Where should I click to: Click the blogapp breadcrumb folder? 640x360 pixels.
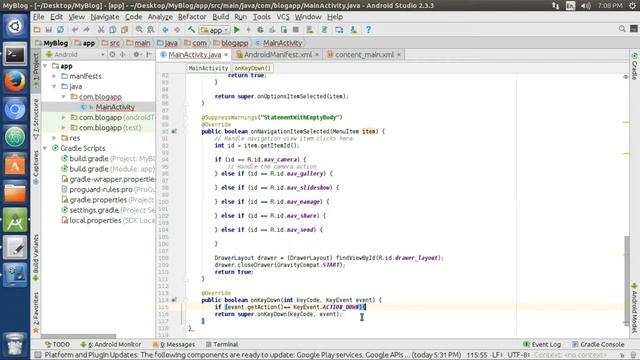tap(231, 43)
